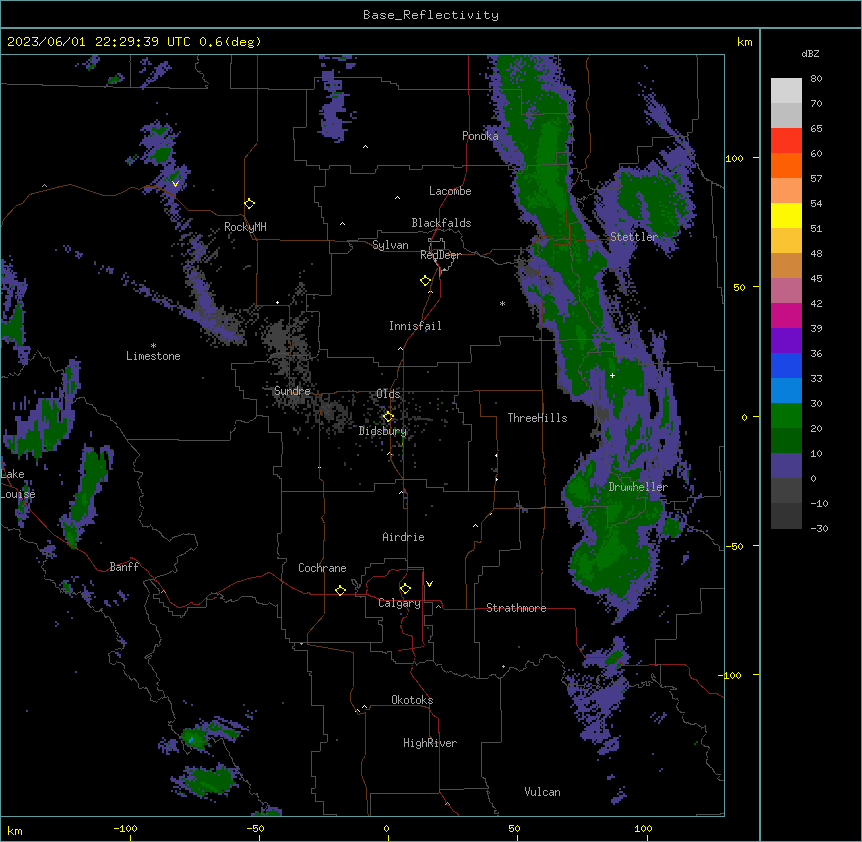The height and width of the screenshot is (842, 862).
Task: Click the Calgary city label
Action: pos(399,603)
